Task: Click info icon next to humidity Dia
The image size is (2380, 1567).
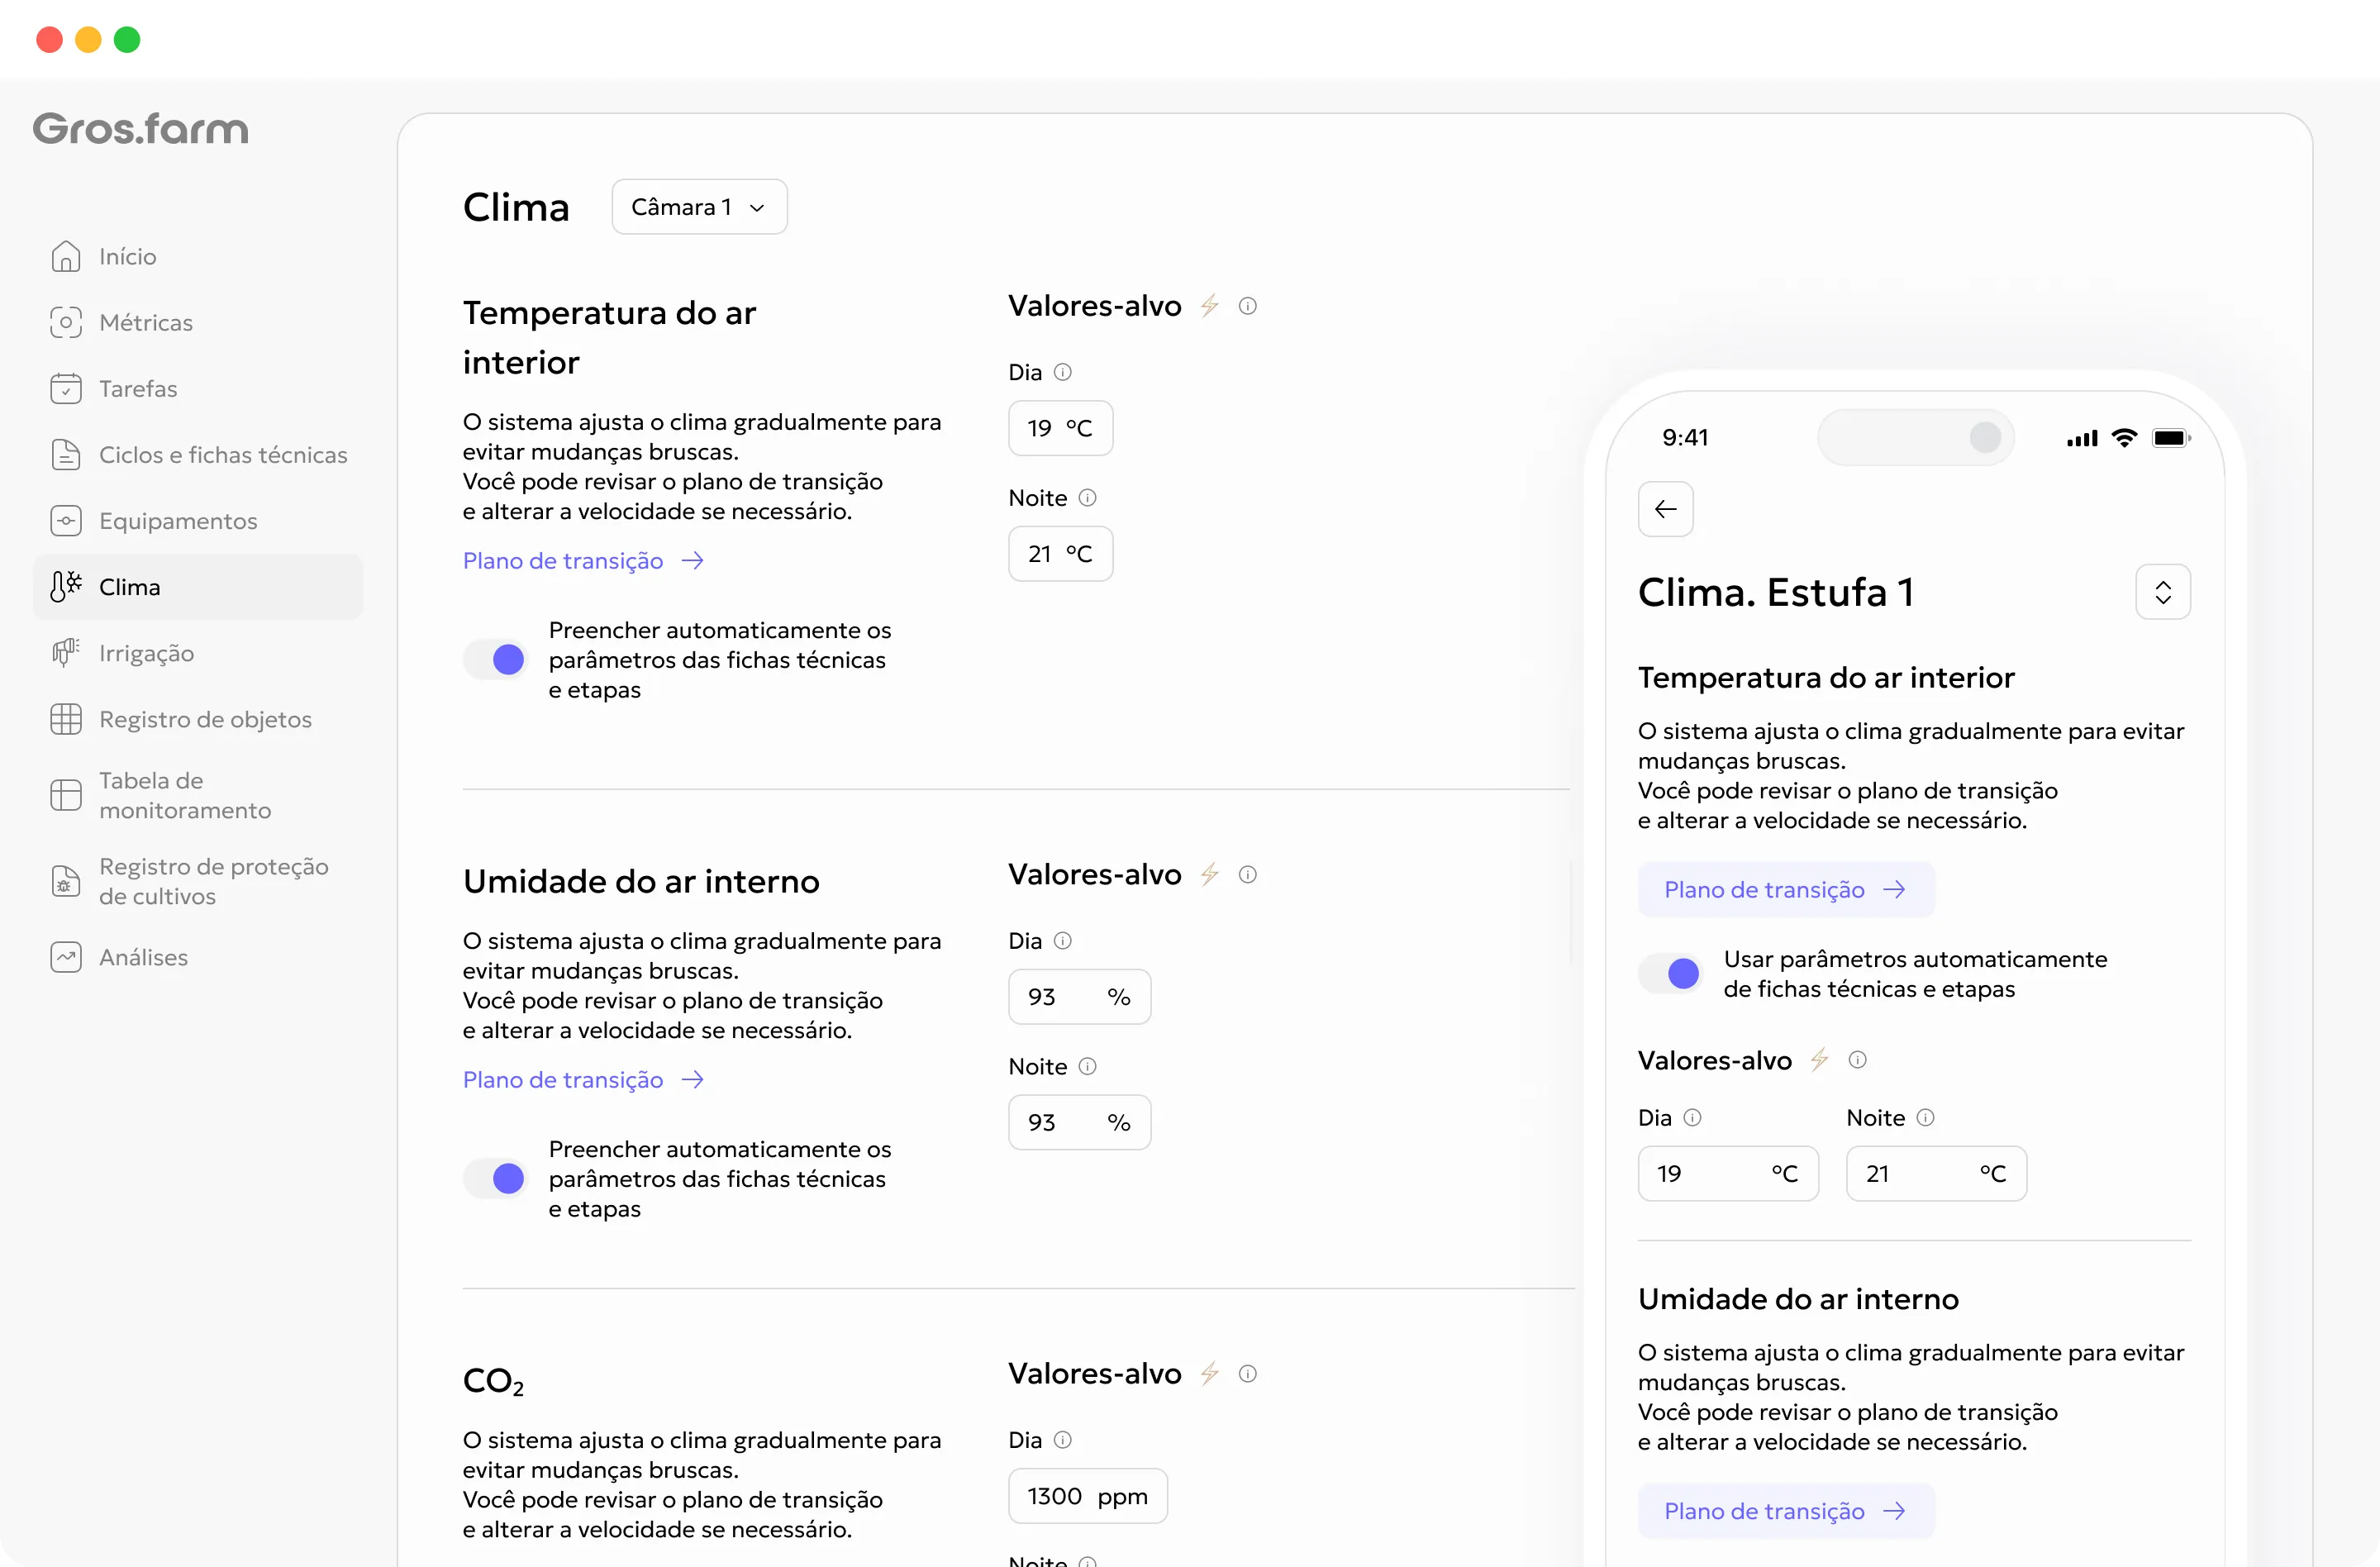Action: click(1063, 940)
